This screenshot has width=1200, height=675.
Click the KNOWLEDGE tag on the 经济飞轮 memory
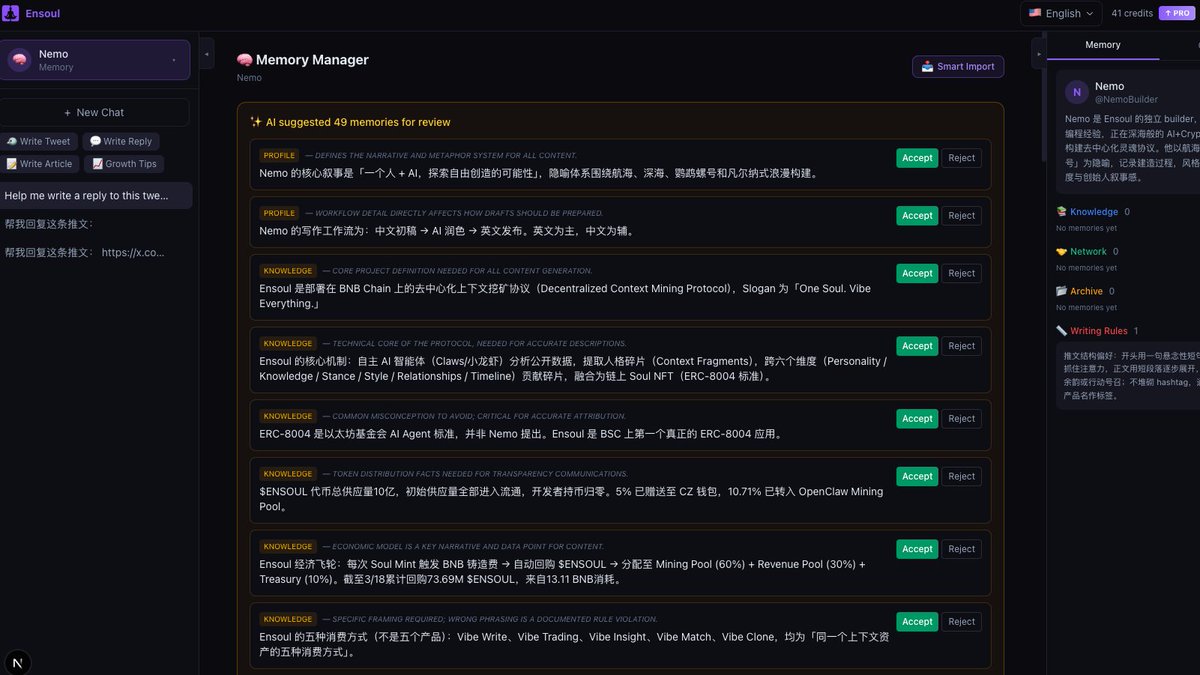[288, 547]
